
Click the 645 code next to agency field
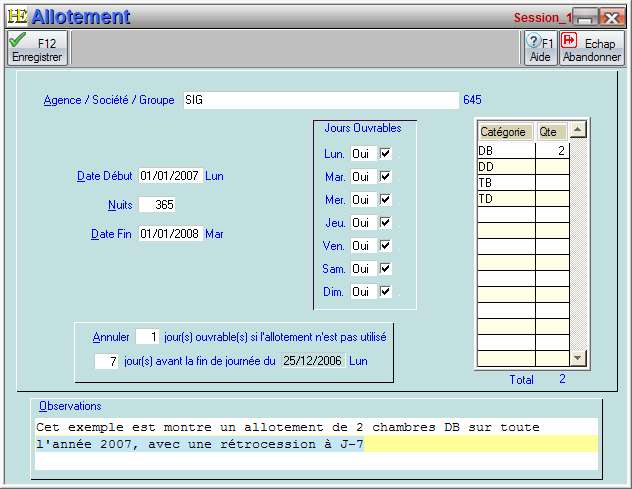[472, 100]
